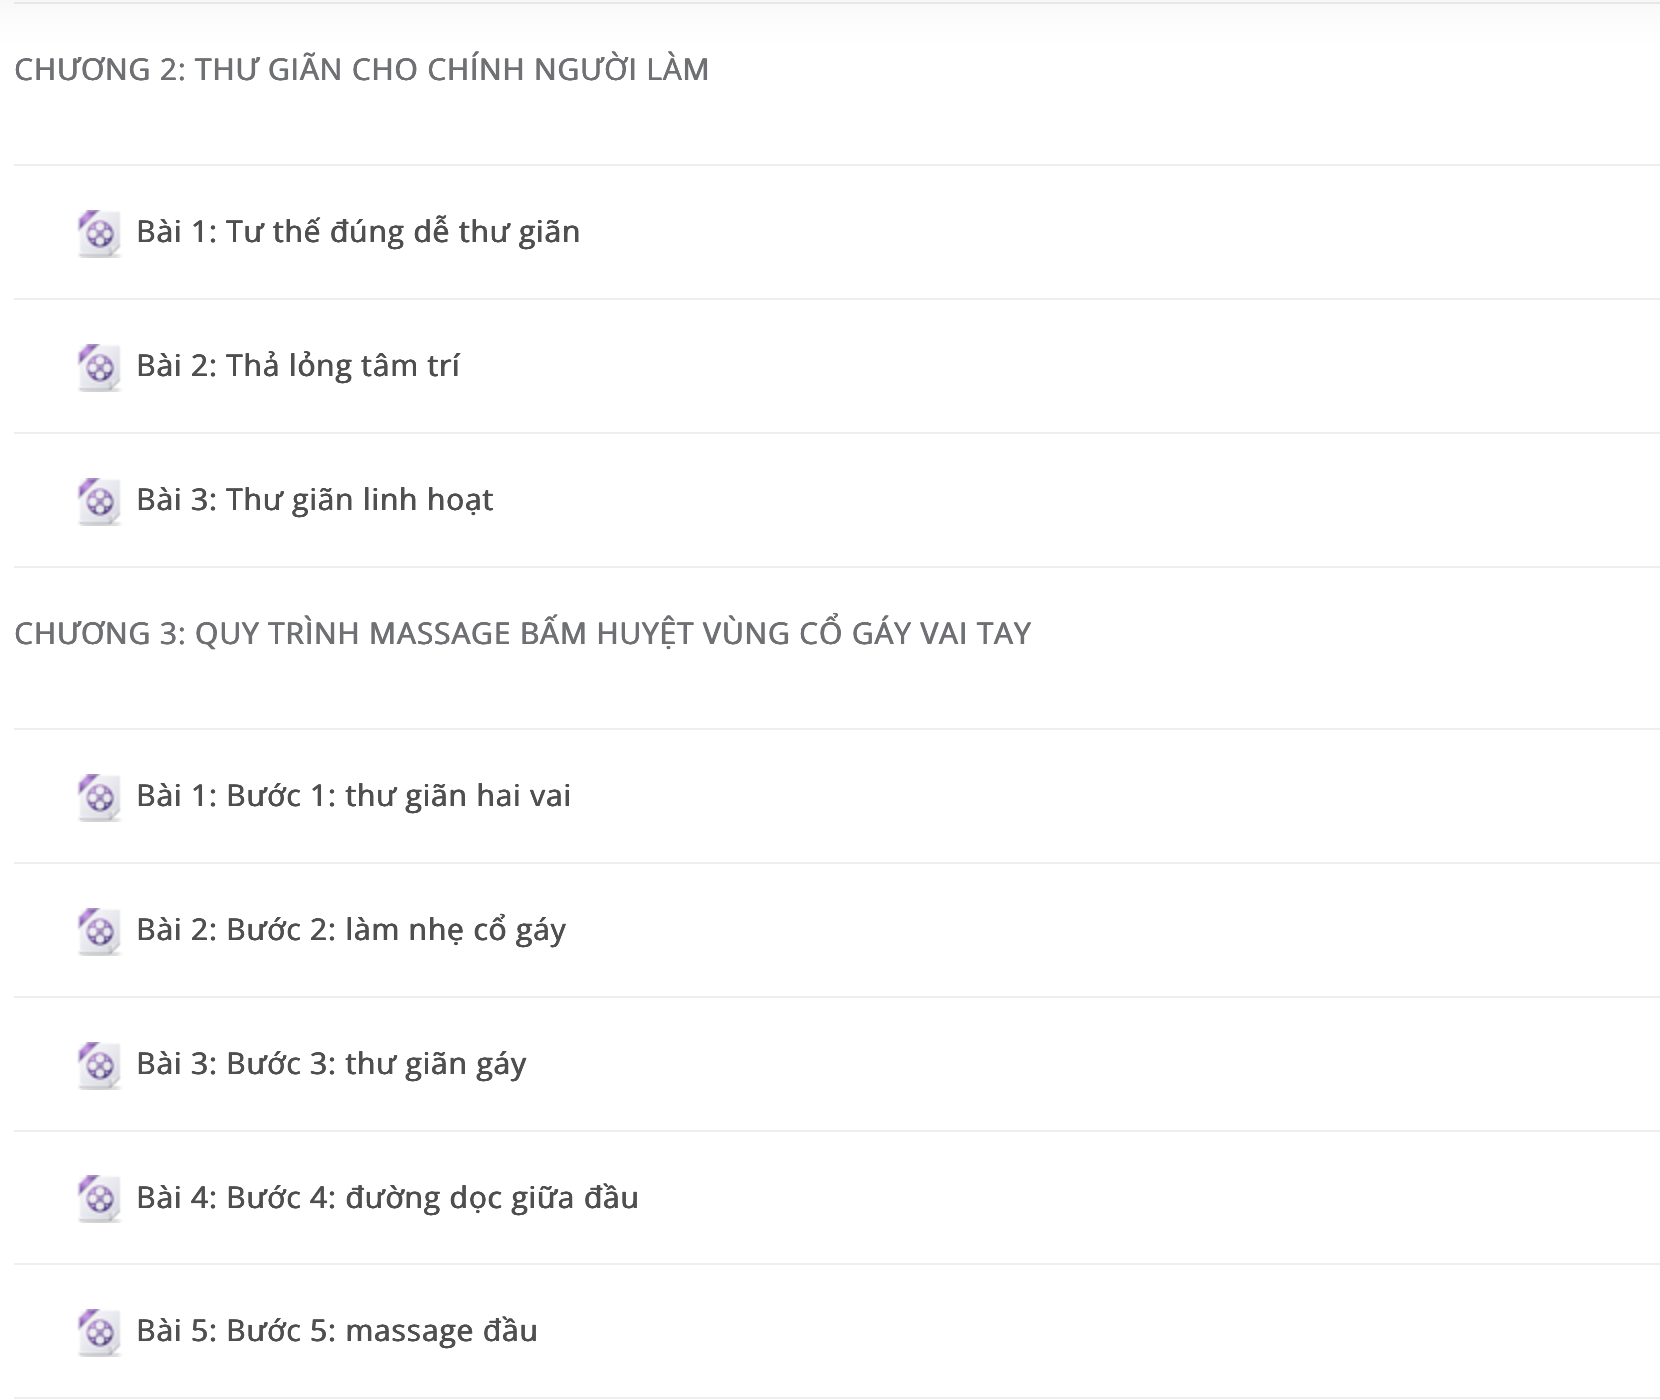Click video icon next to 'Bước 3: thư giãn gáy'

coord(99,1065)
